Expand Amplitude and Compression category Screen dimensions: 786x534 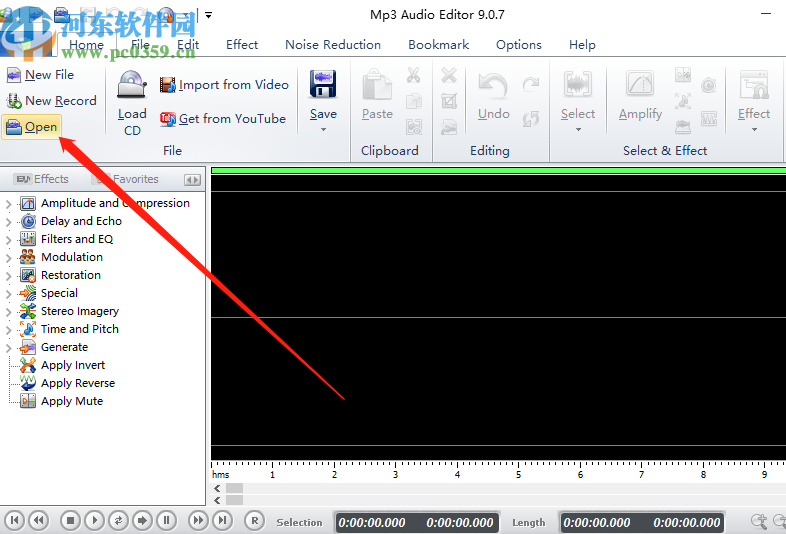click(x=8, y=204)
